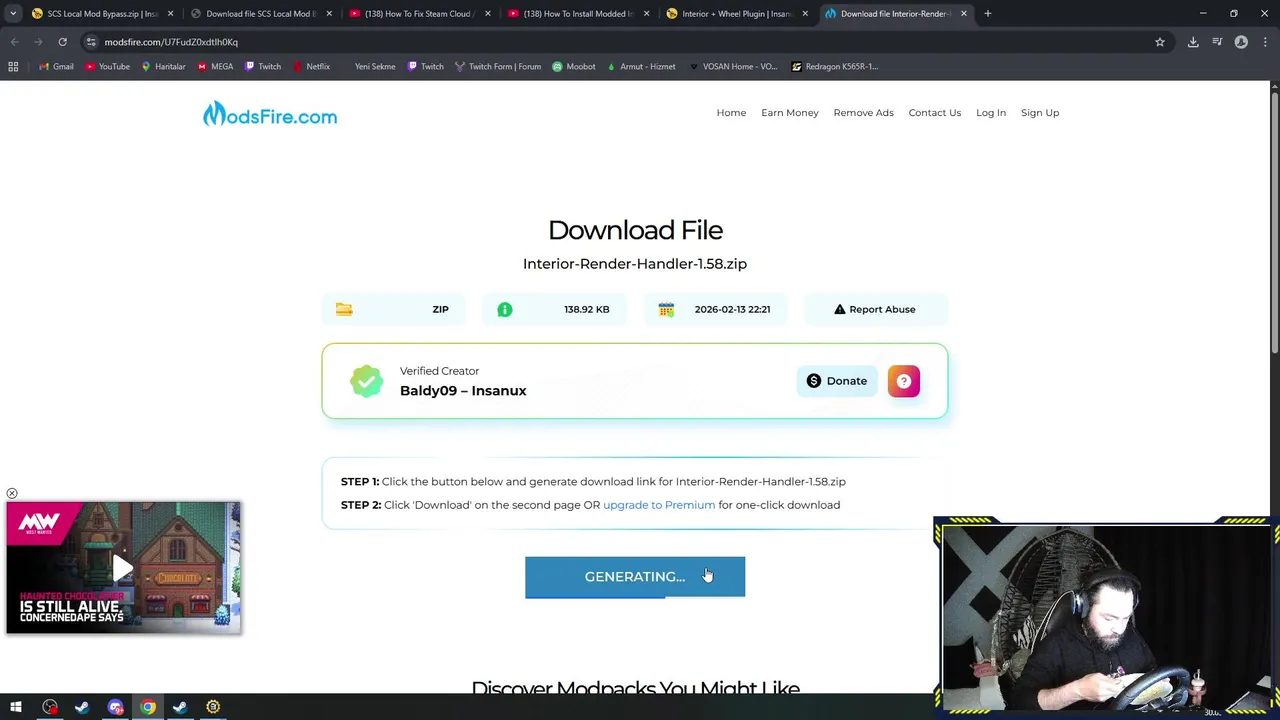Click the green verified creator badge
Image resolution: width=1280 pixels, height=720 pixels.
point(366,381)
